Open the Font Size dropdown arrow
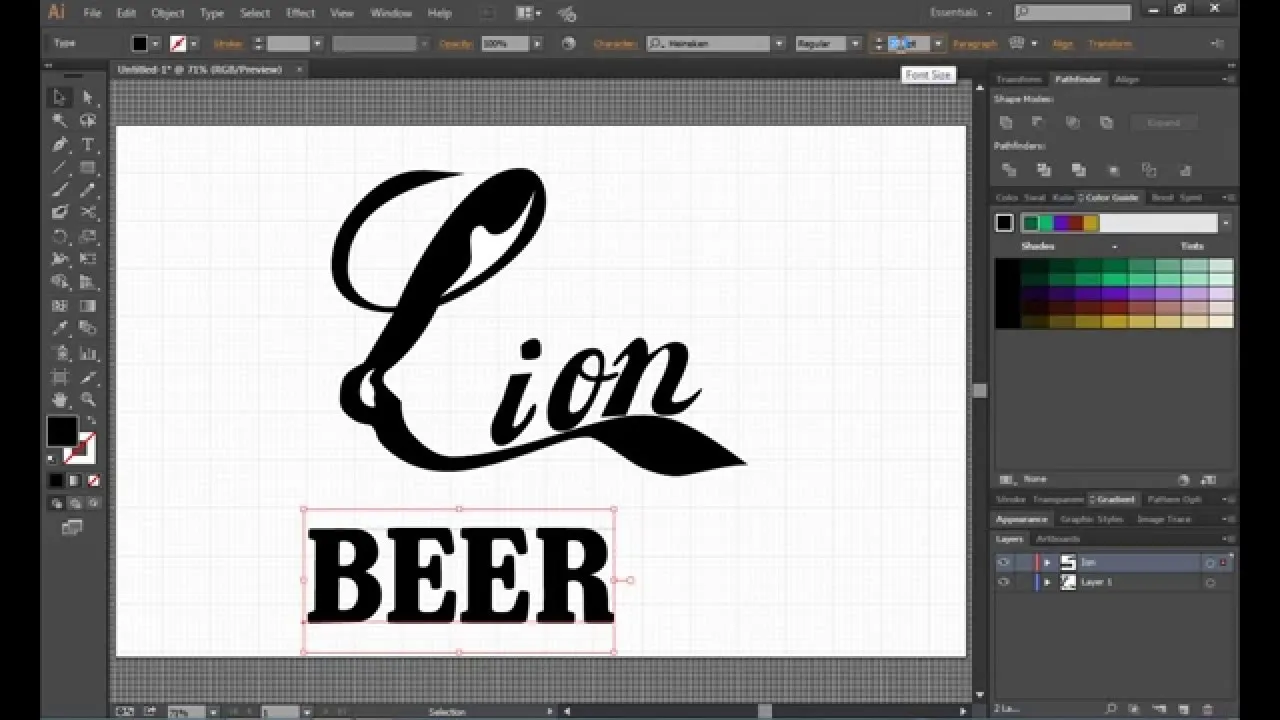The height and width of the screenshot is (720, 1280). (937, 44)
